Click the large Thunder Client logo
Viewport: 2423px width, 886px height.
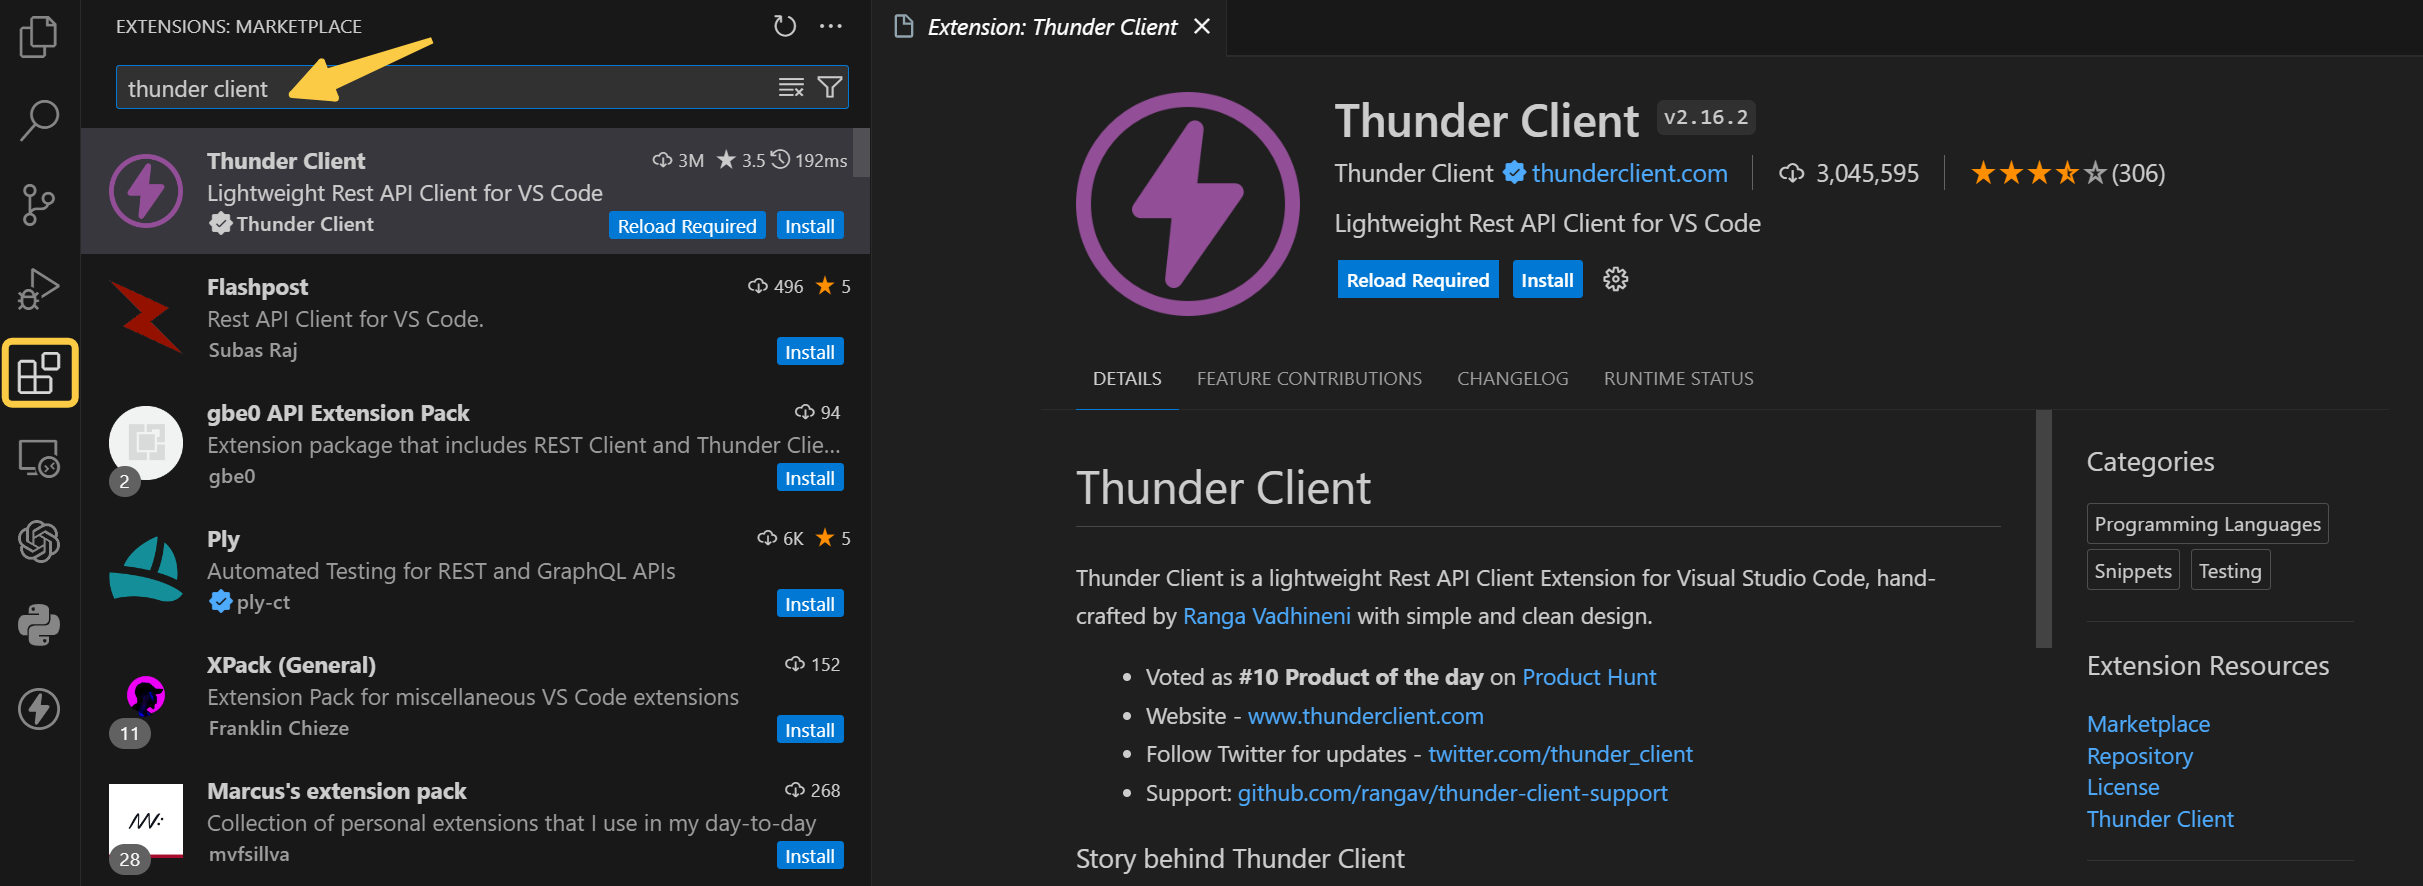(1188, 204)
